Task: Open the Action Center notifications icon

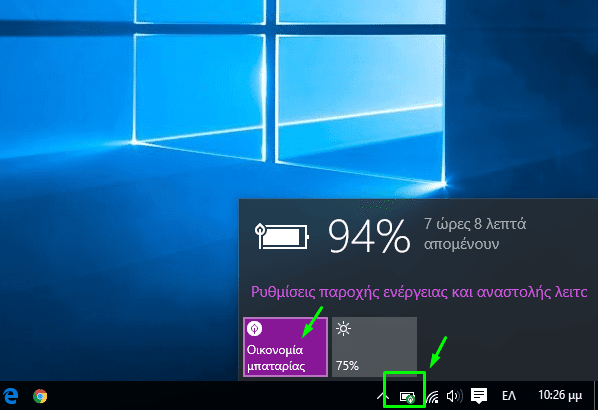Action: 479,396
